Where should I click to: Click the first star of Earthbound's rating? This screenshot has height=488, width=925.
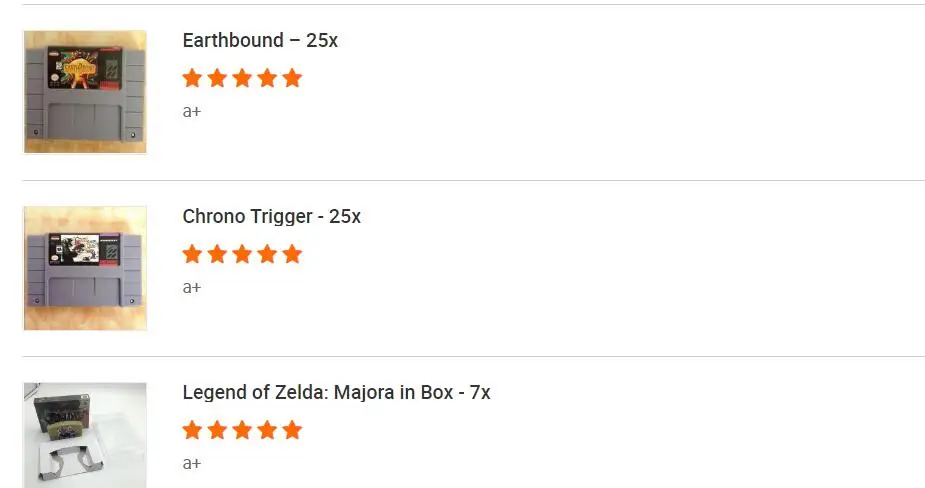(x=192, y=78)
